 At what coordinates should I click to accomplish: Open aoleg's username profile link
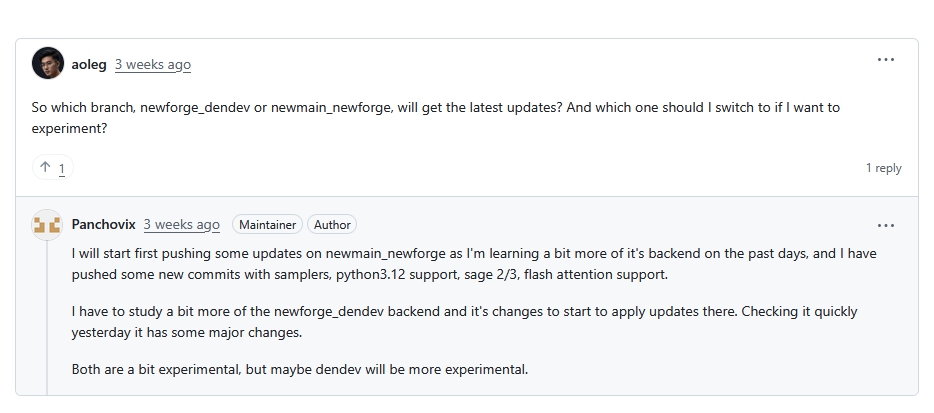89,65
